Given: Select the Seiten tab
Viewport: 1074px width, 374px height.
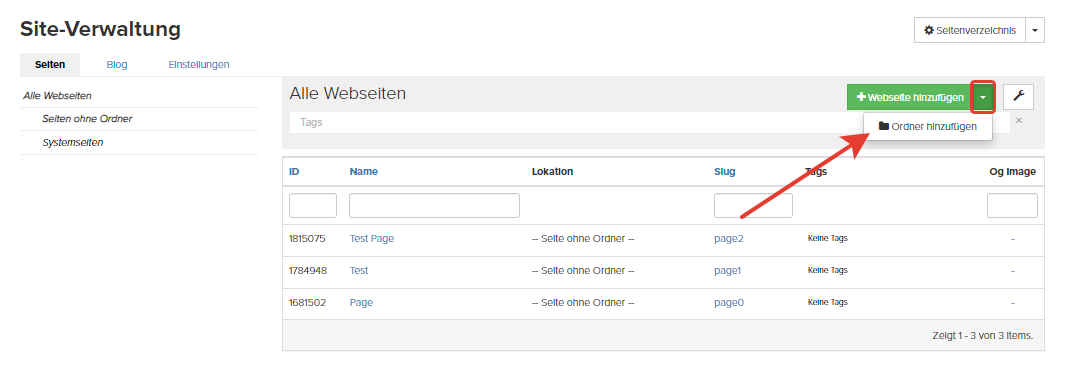Looking at the screenshot, I should [50, 64].
